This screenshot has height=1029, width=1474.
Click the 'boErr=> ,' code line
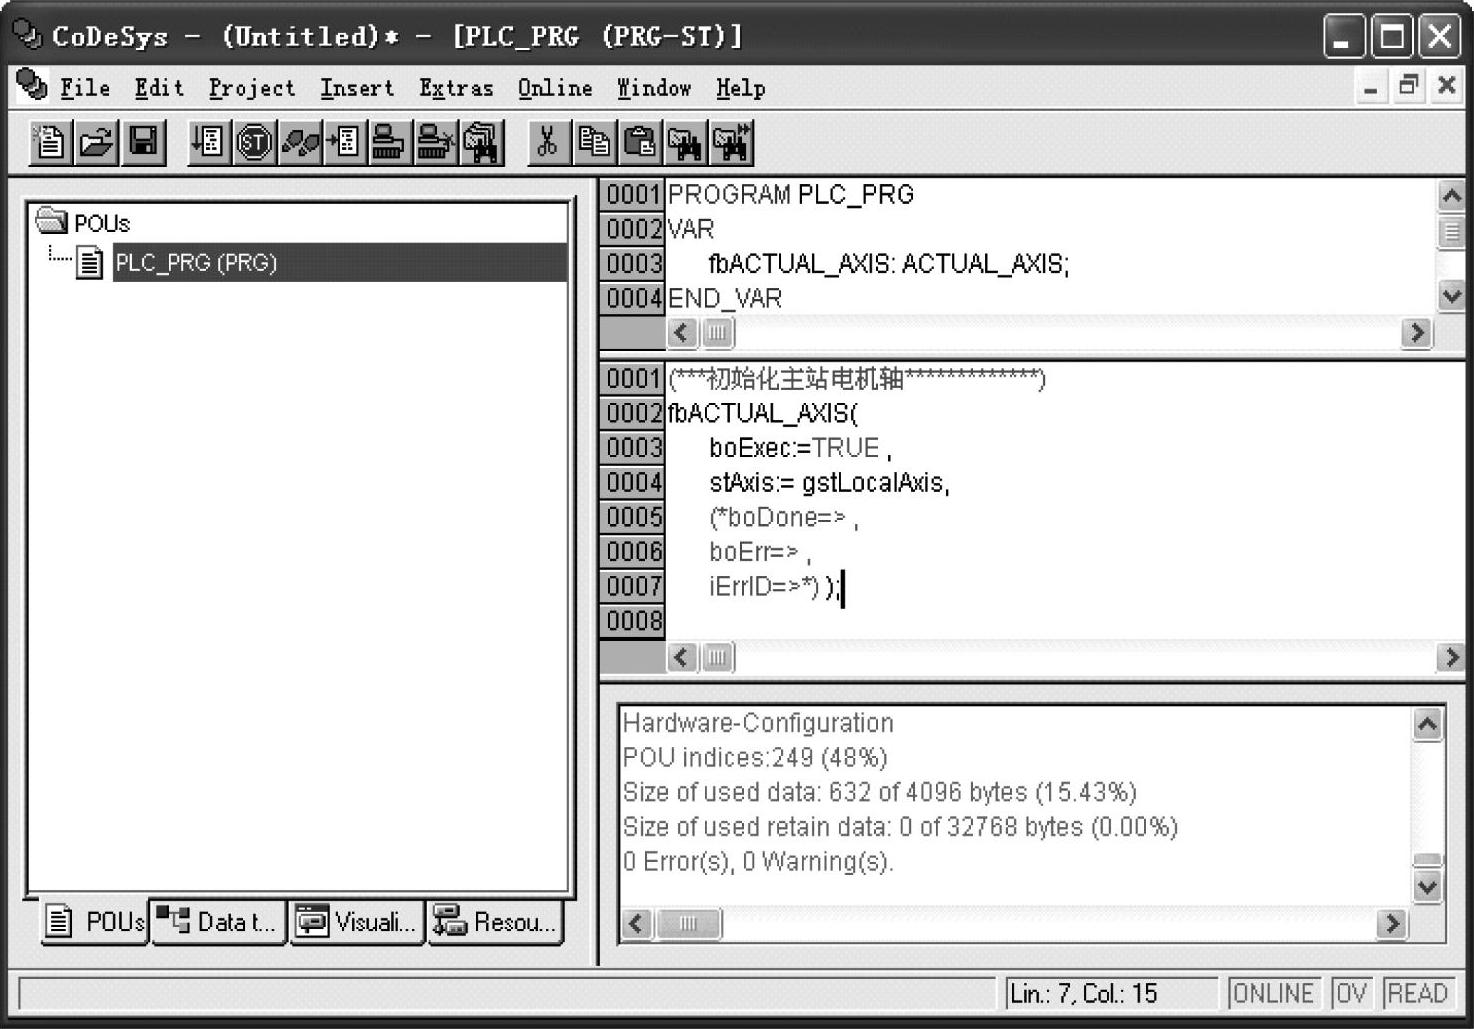760,551
